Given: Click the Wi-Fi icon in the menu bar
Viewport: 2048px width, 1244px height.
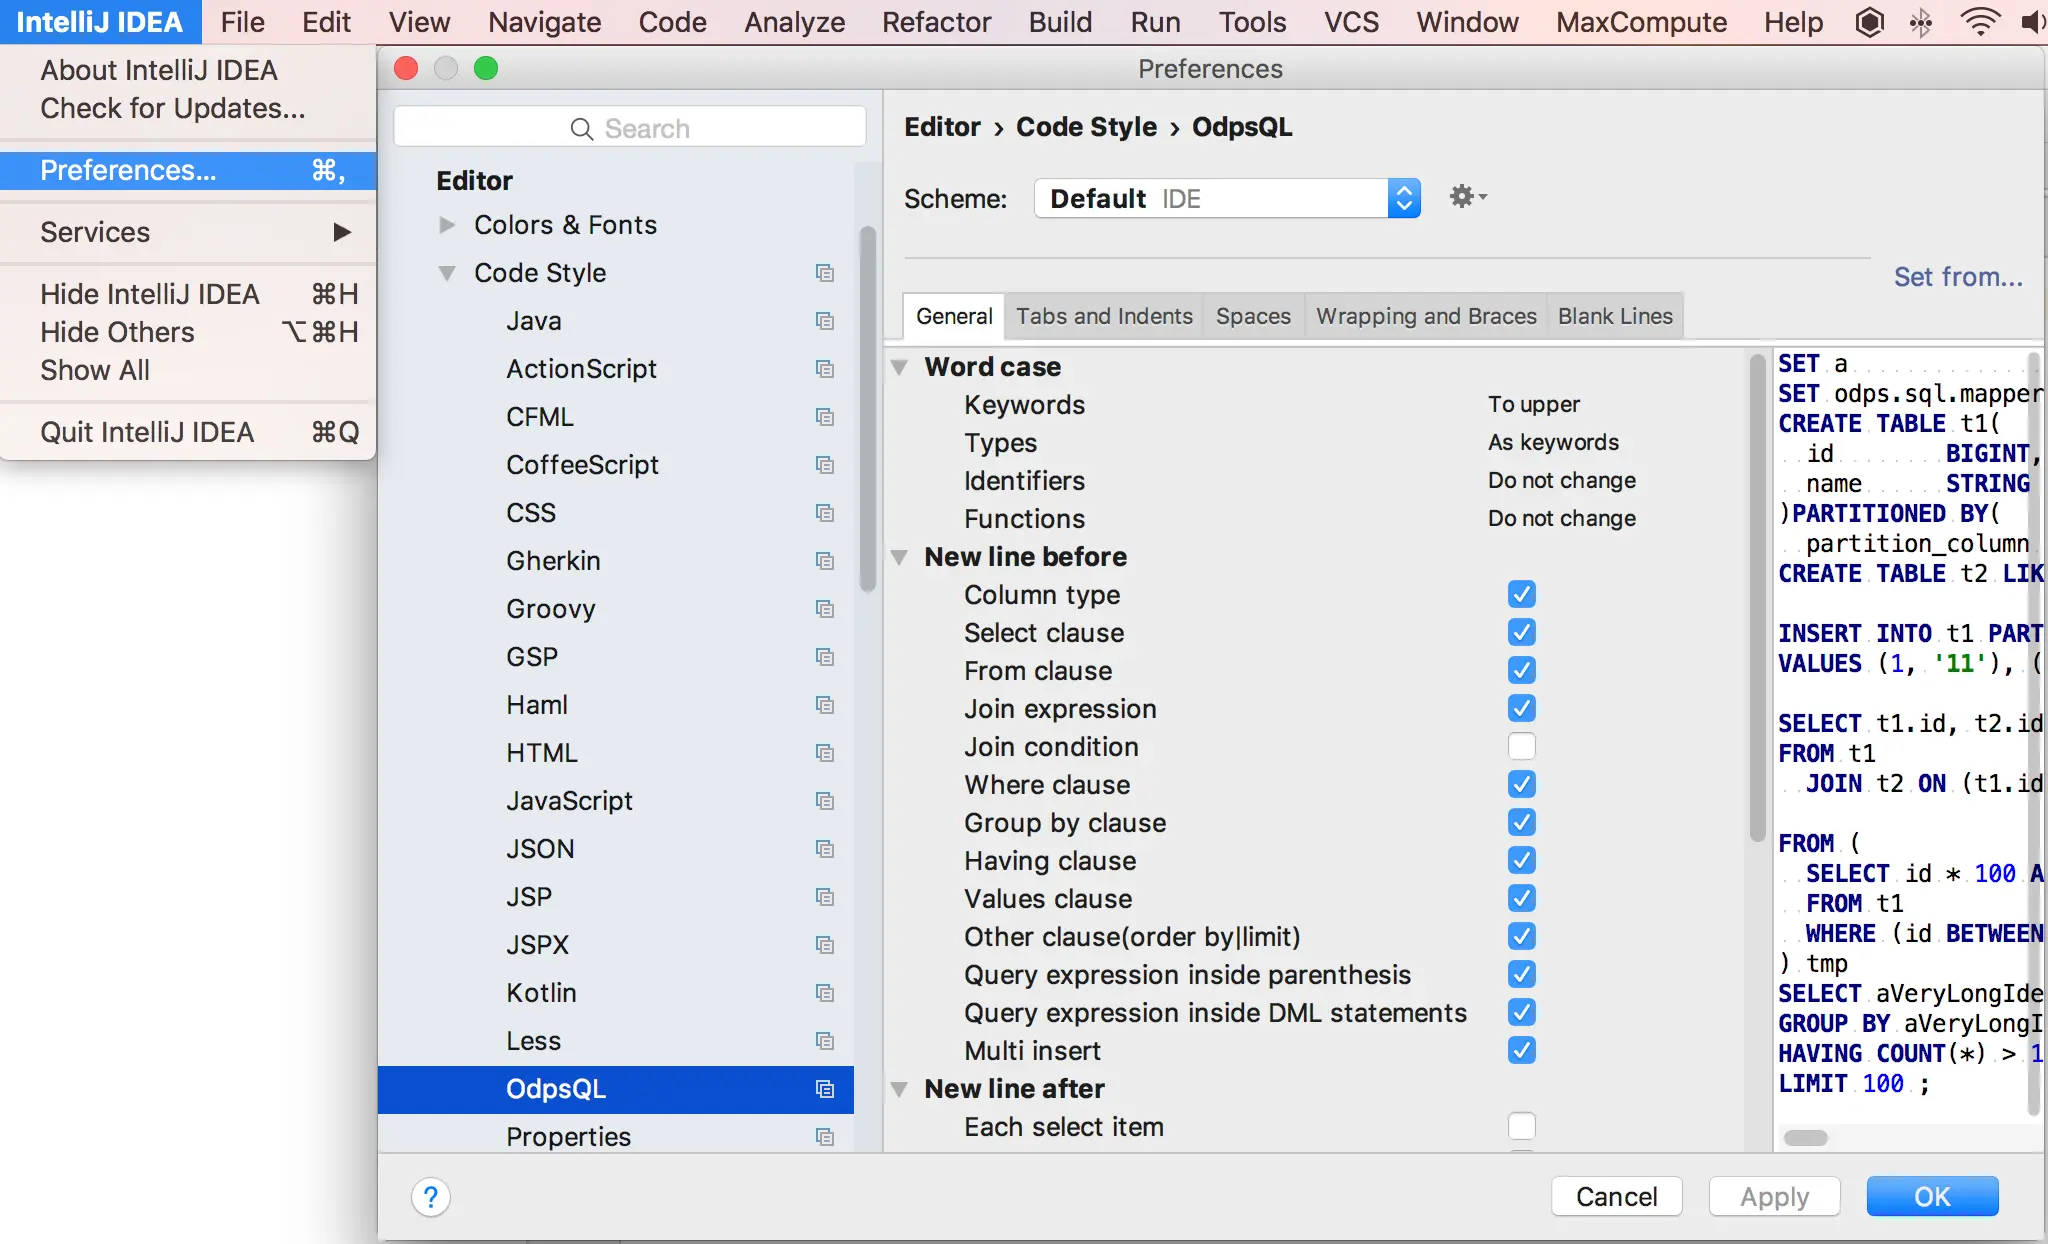Looking at the screenshot, I should 1980,22.
